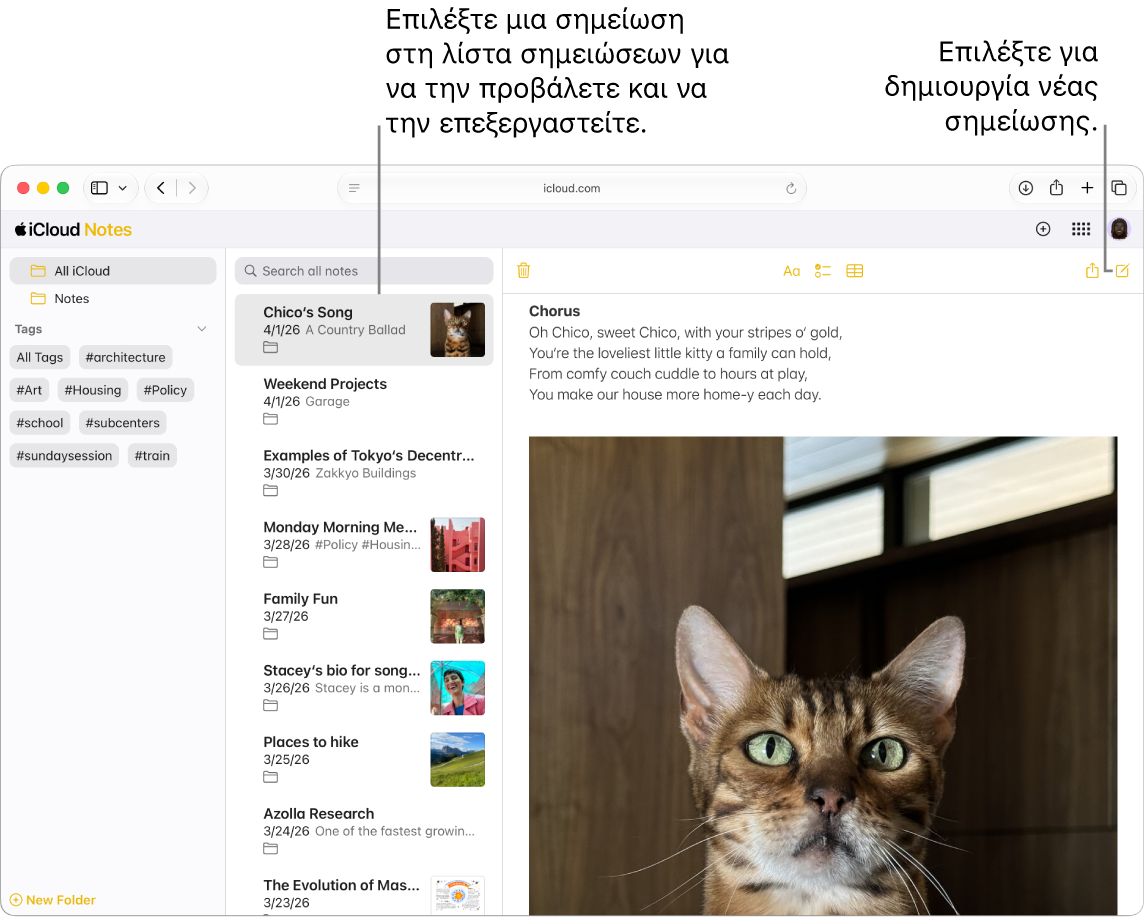Open Stacey's bio for song... note
Viewport: 1144px width, 918px height.
coord(364,687)
